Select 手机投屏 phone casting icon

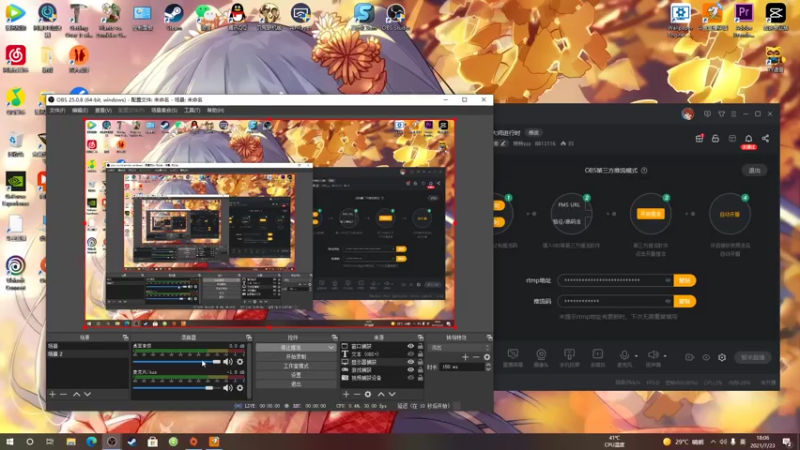[x=569, y=357]
